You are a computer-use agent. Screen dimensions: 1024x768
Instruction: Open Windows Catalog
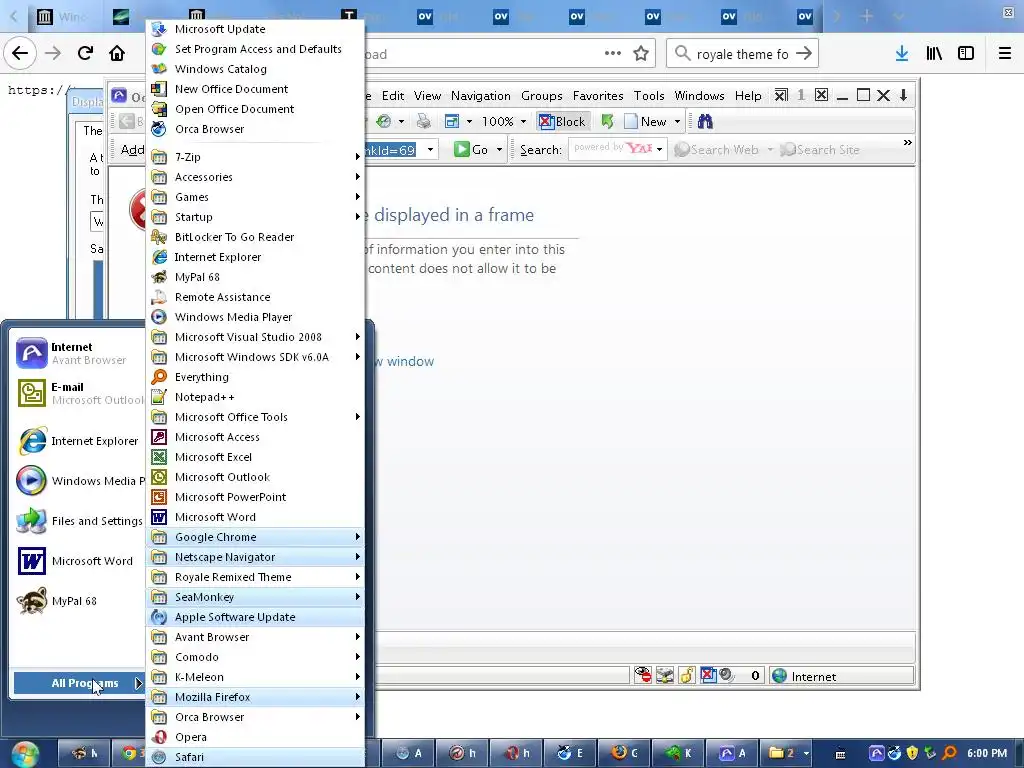pyautogui.click(x=255, y=69)
